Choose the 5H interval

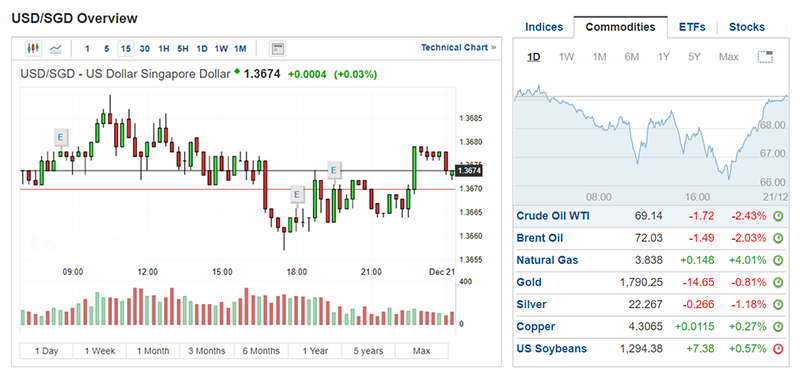[x=183, y=49]
